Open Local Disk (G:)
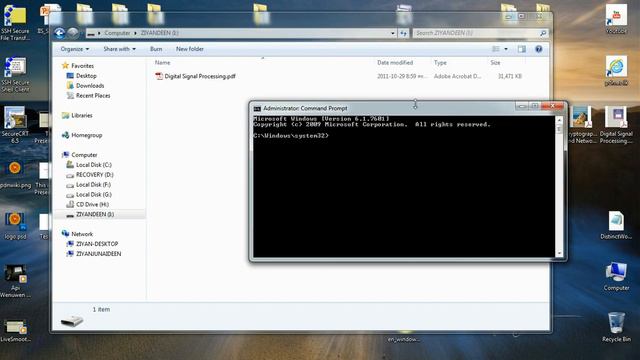Viewport: 640px width, 360px height. [93, 195]
